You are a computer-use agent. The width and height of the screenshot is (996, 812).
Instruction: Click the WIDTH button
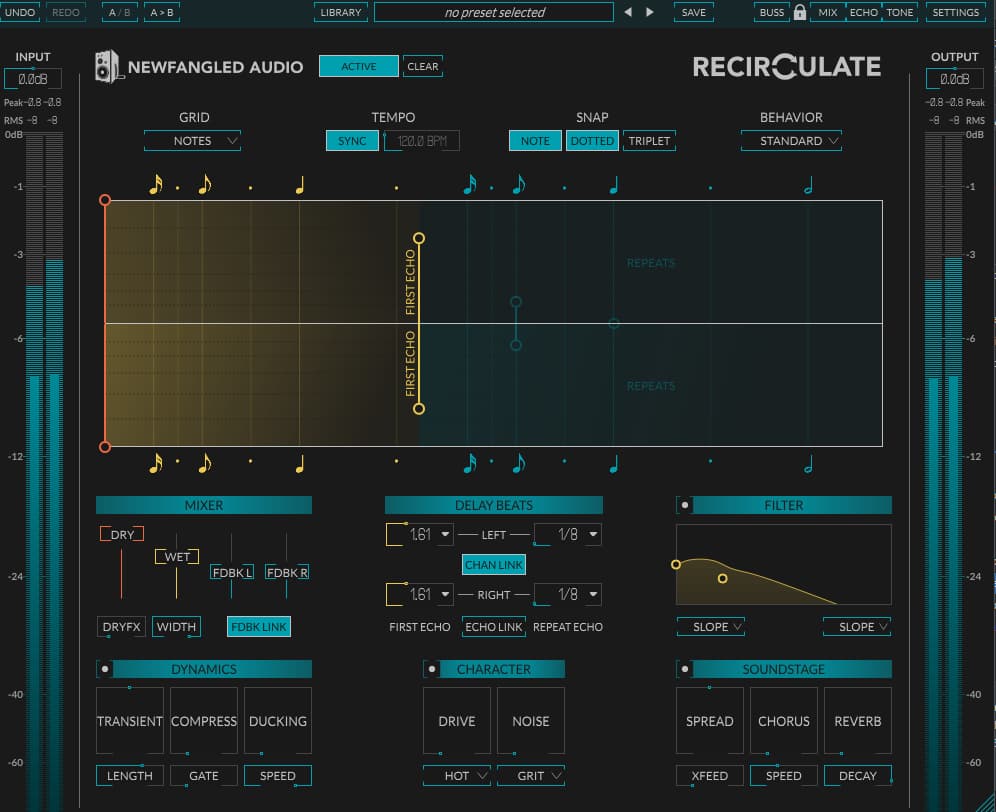click(x=177, y=626)
